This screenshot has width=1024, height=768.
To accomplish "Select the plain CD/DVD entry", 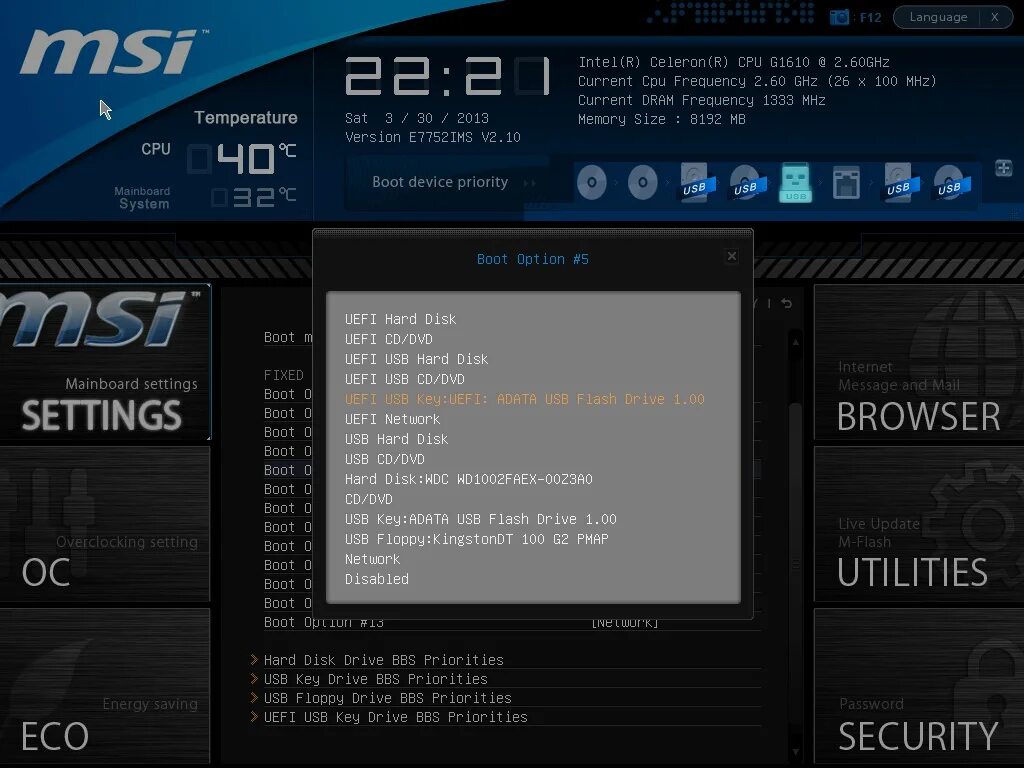I will (x=368, y=499).
